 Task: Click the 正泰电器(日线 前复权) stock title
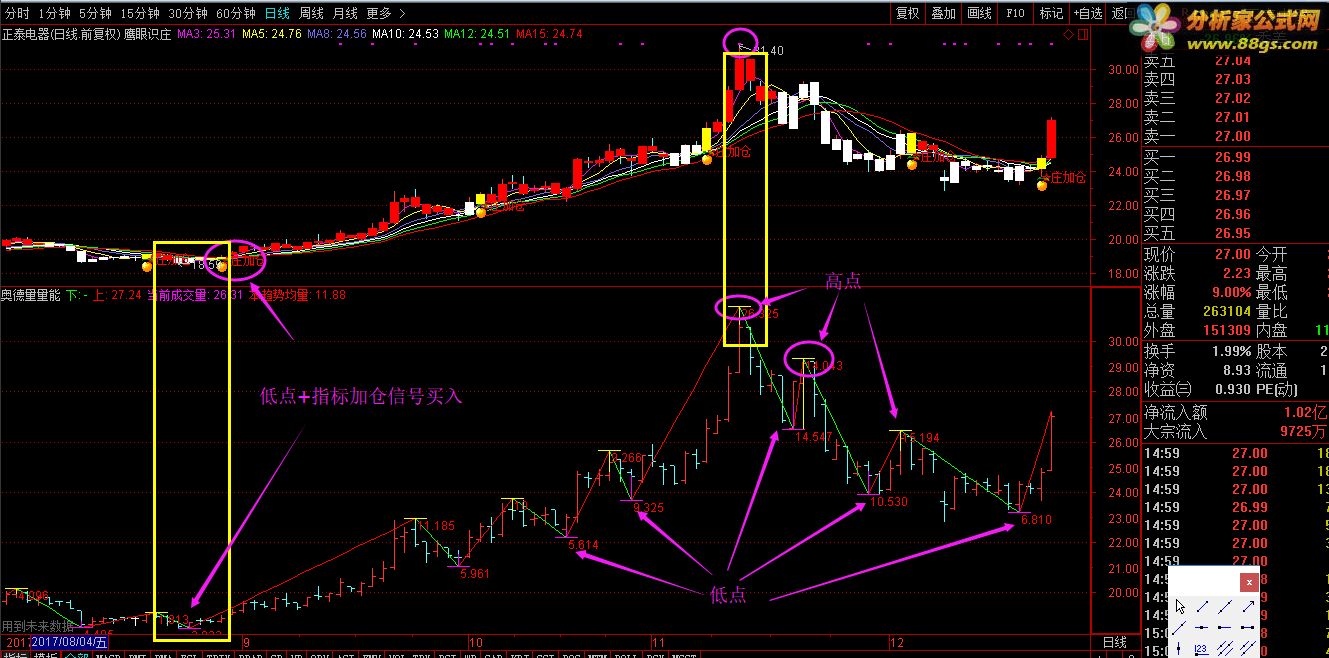60,34
